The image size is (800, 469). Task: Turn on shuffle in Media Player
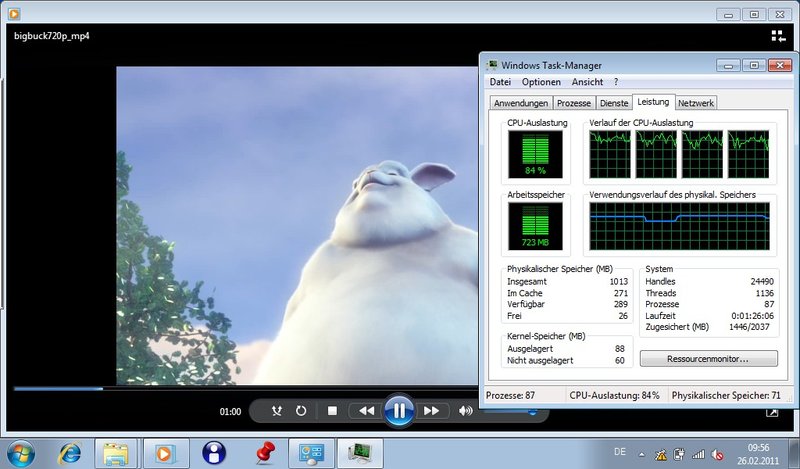point(277,411)
